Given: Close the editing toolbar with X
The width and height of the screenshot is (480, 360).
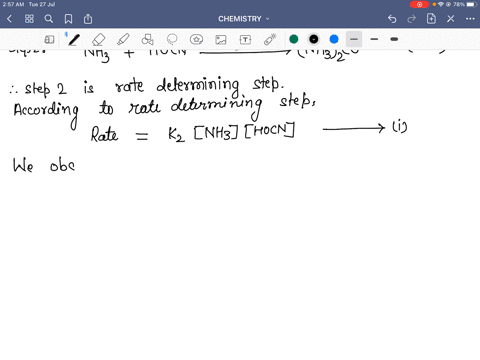Looking at the screenshot, I should point(451,19).
